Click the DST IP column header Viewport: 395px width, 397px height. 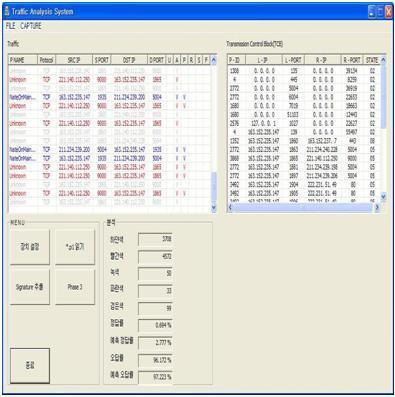[x=129, y=60]
